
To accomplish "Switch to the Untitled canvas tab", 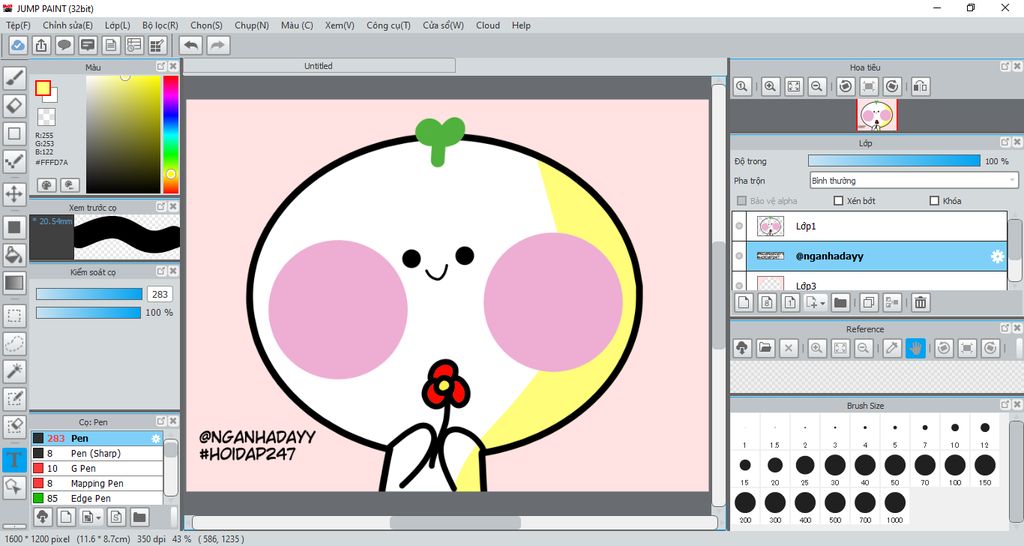I will pyautogui.click(x=319, y=66).
